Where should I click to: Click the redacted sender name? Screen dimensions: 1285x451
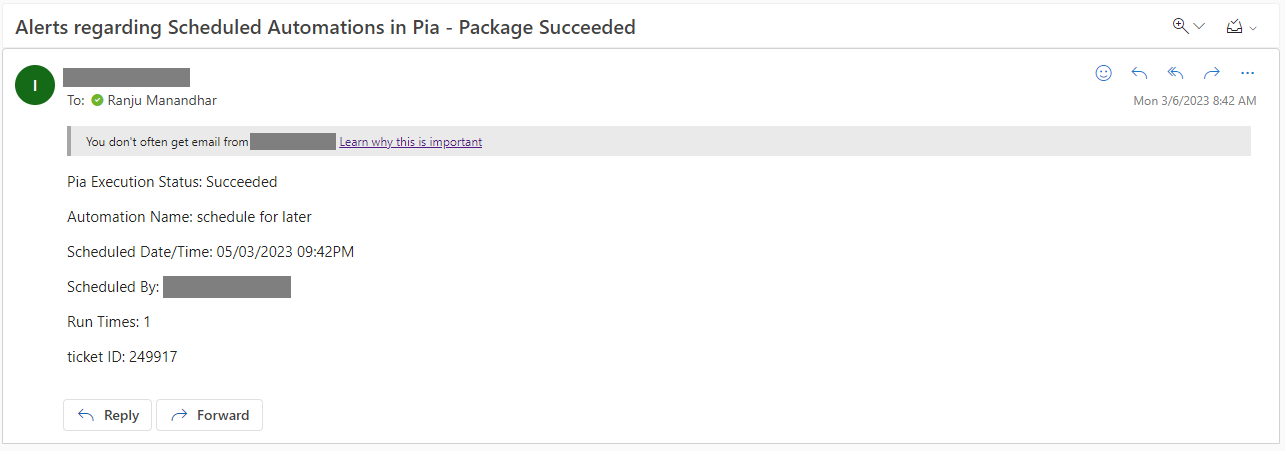click(x=126, y=77)
